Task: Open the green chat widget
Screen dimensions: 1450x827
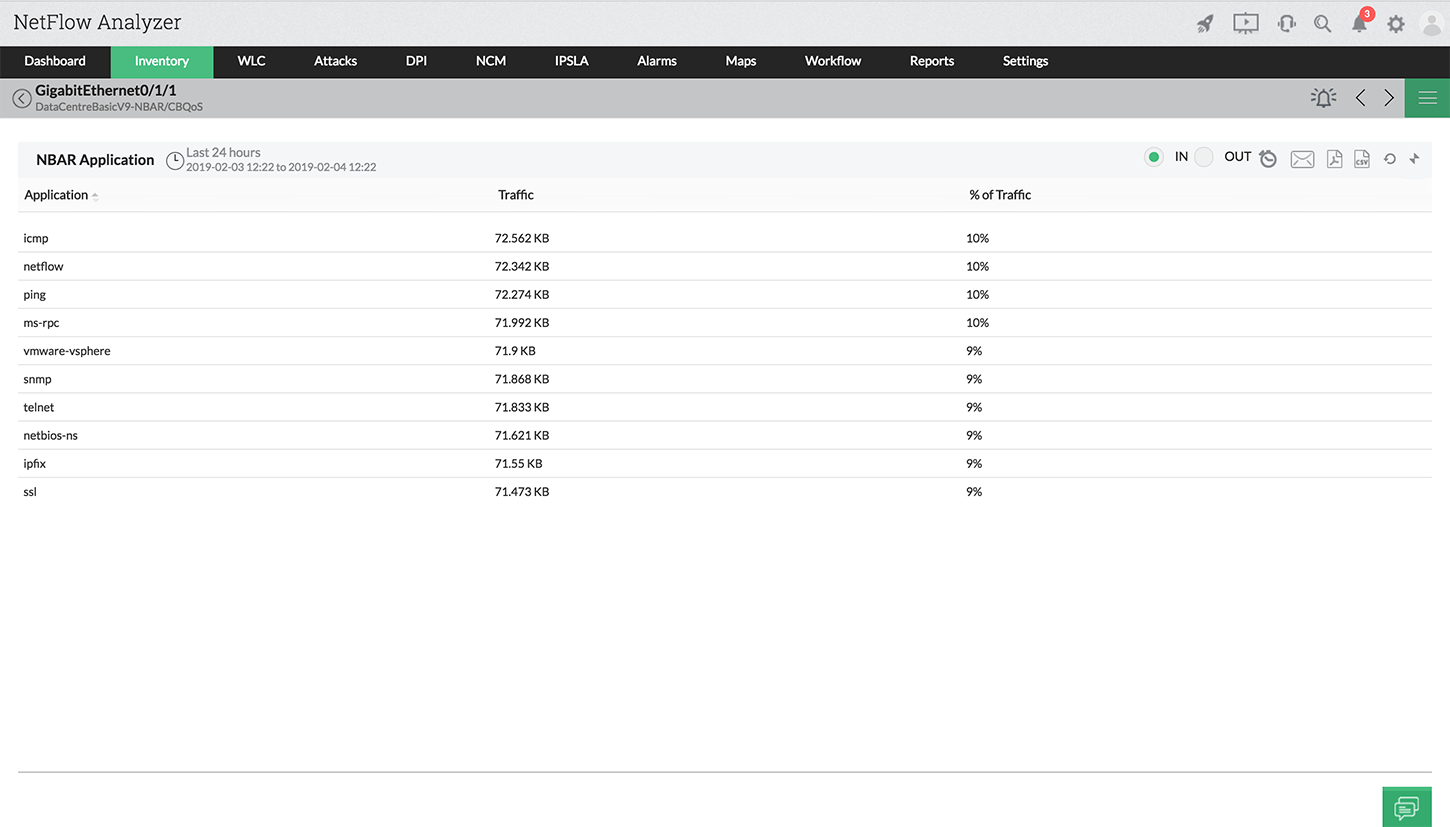Action: [x=1406, y=807]
